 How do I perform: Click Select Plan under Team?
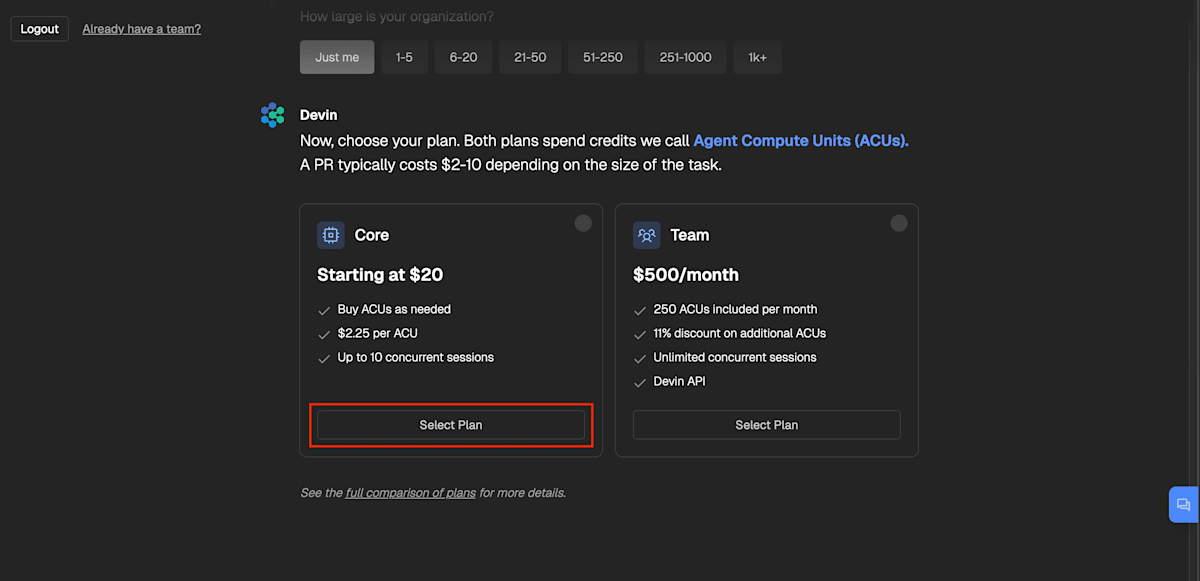[x=767, y=425]
